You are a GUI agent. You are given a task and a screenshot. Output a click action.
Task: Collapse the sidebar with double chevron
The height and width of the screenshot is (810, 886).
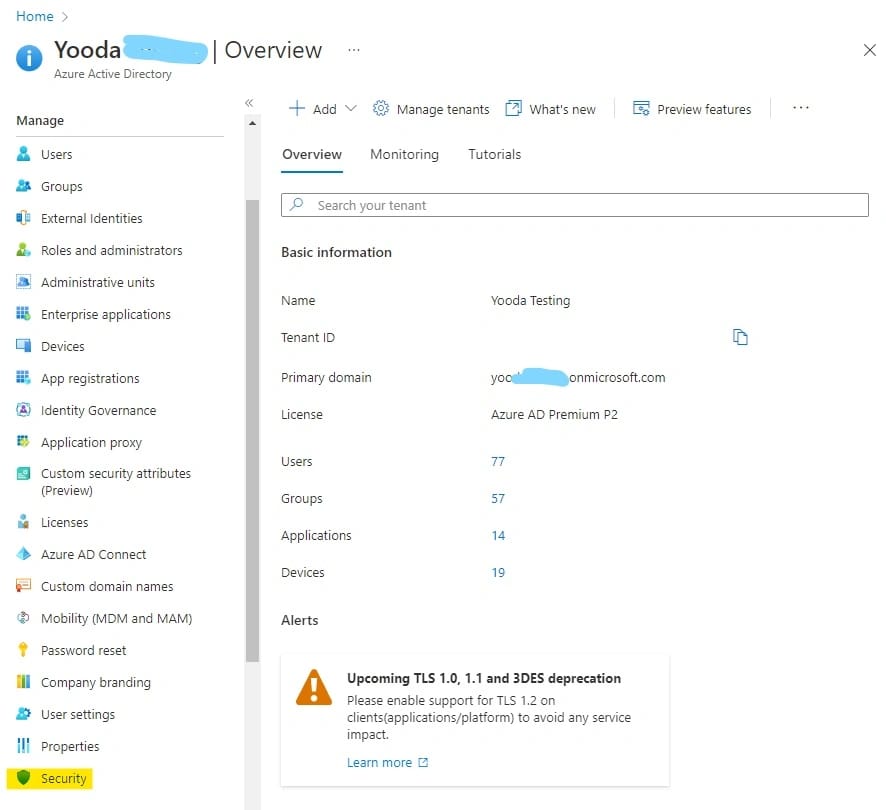pos(249,103)
